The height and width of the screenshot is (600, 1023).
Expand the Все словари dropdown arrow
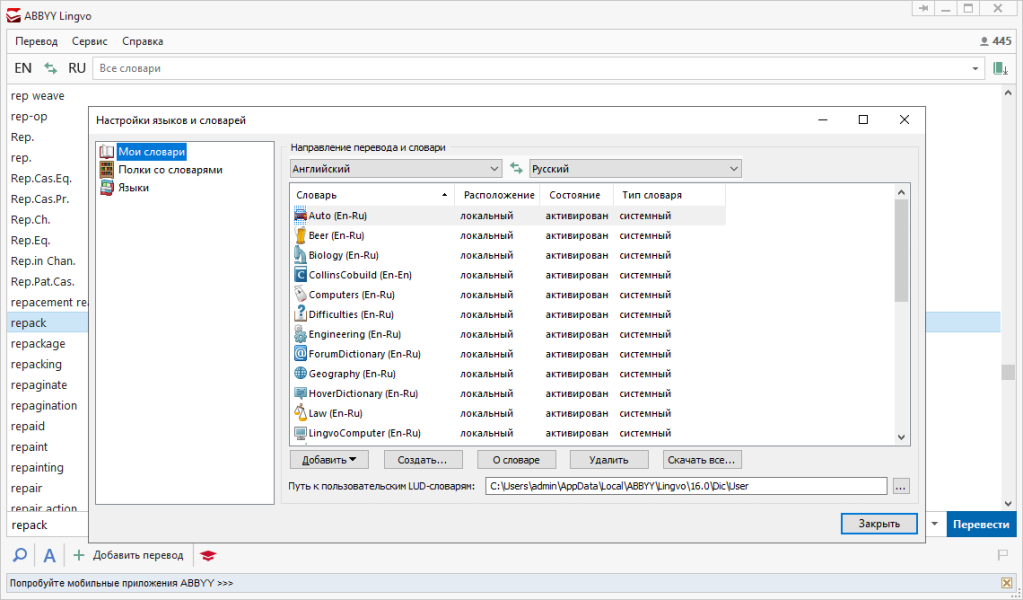pos(975,68)
